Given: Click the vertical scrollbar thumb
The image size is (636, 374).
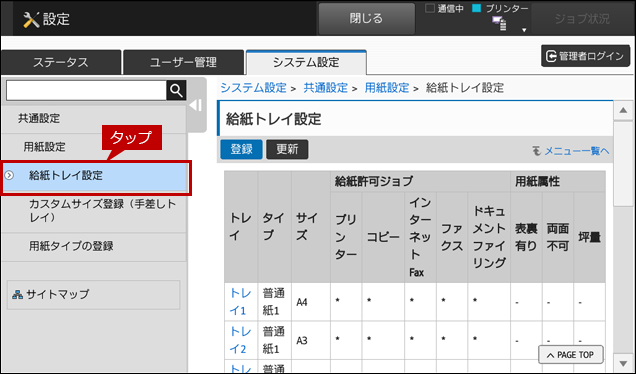Looking at the screenshot, I should point(623,164).
